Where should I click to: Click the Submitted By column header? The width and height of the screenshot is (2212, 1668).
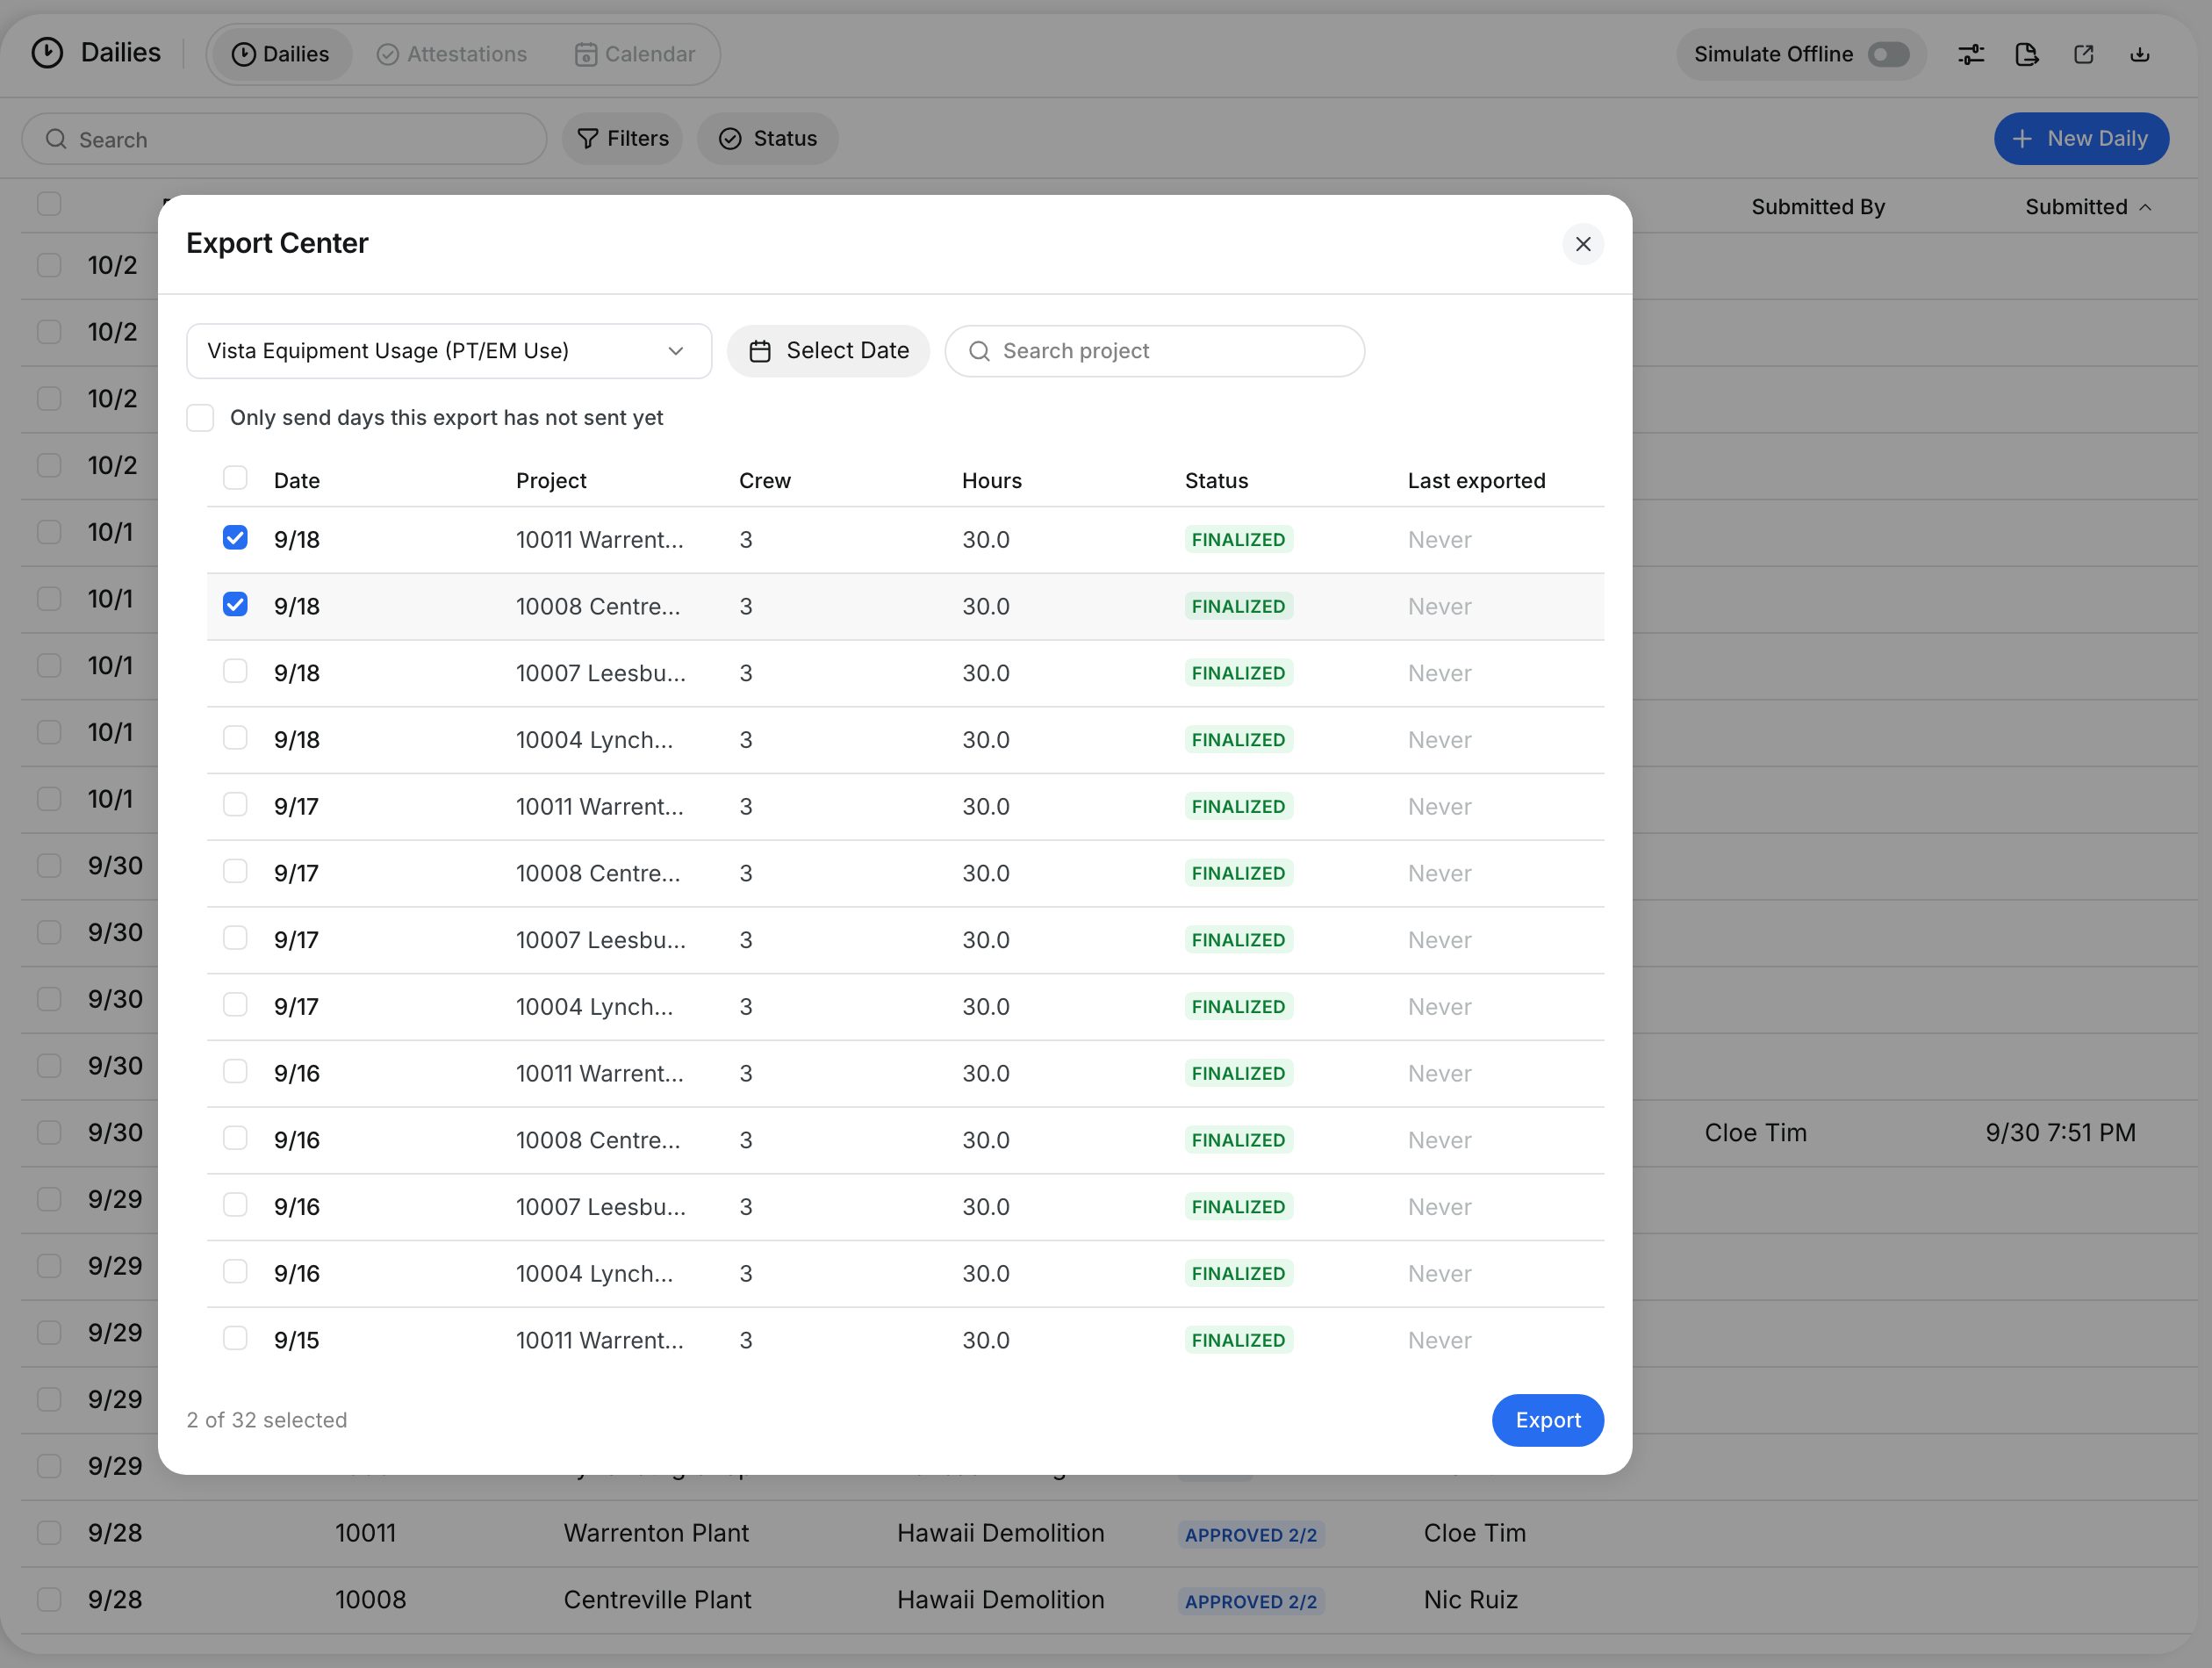tap(1817, 207)
